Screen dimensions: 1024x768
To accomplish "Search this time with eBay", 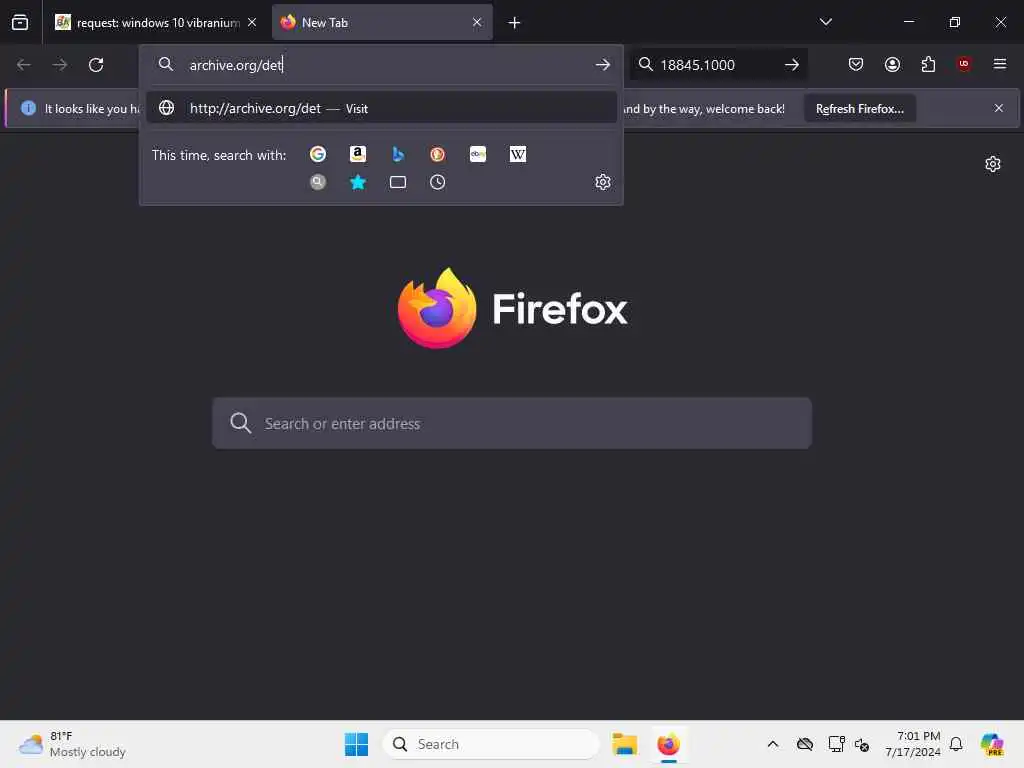I will tap(478, 154).
